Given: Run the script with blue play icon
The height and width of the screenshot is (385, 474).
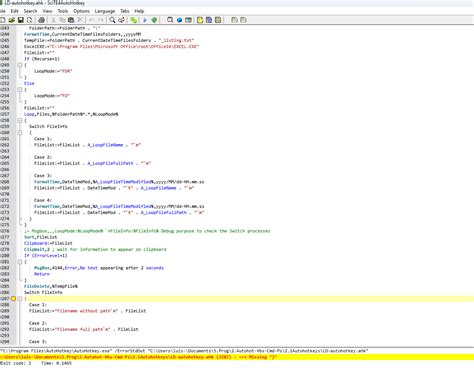Looking at the screenshot, I should pyautogui.click(x=145, y=20).
